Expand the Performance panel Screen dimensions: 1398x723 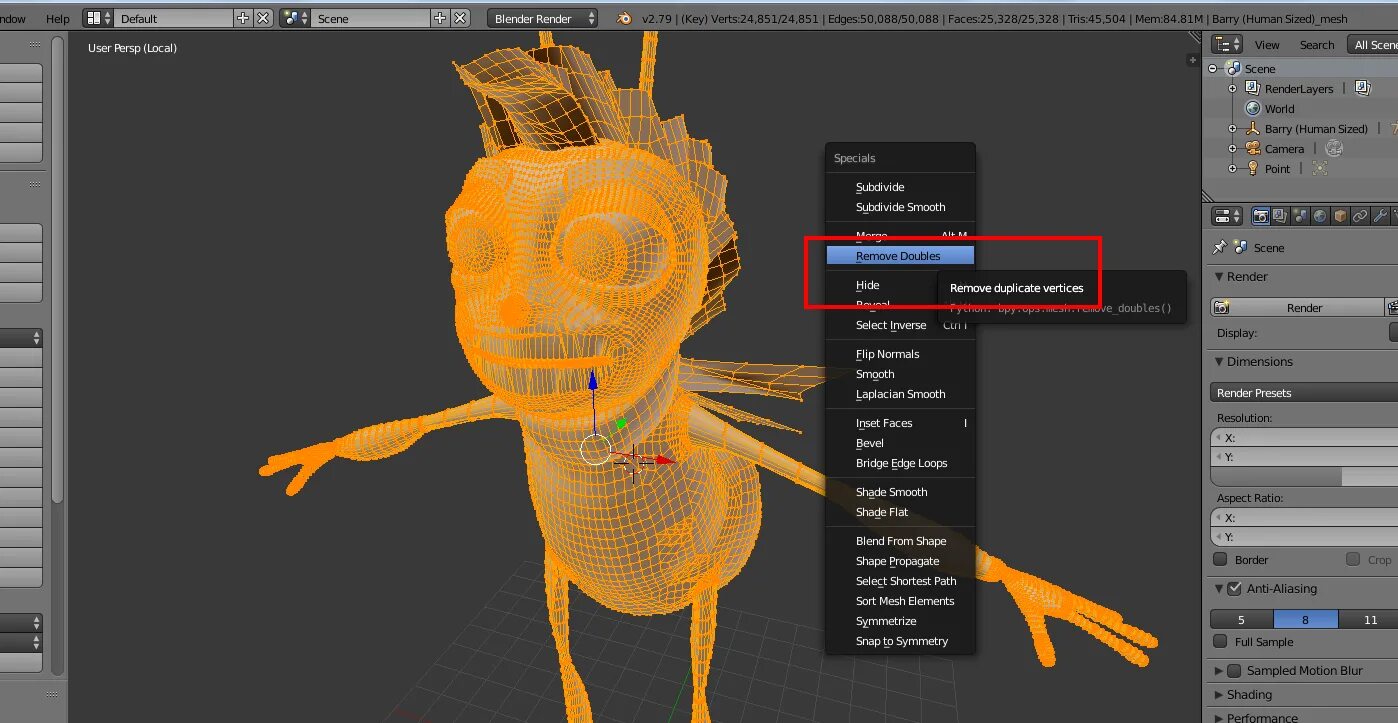click(x=1219, y=717)
